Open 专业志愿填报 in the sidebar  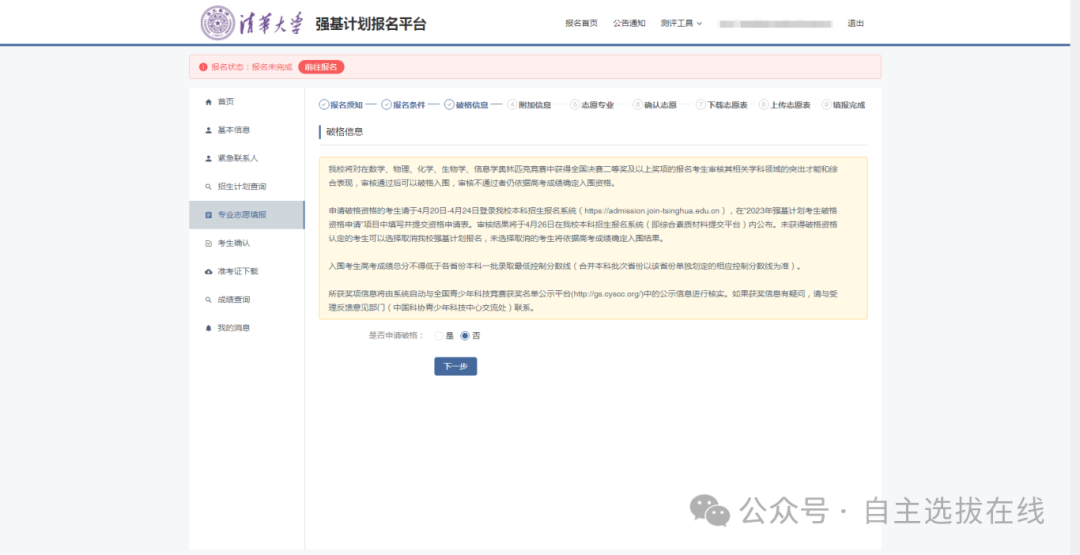pos(241,215)
